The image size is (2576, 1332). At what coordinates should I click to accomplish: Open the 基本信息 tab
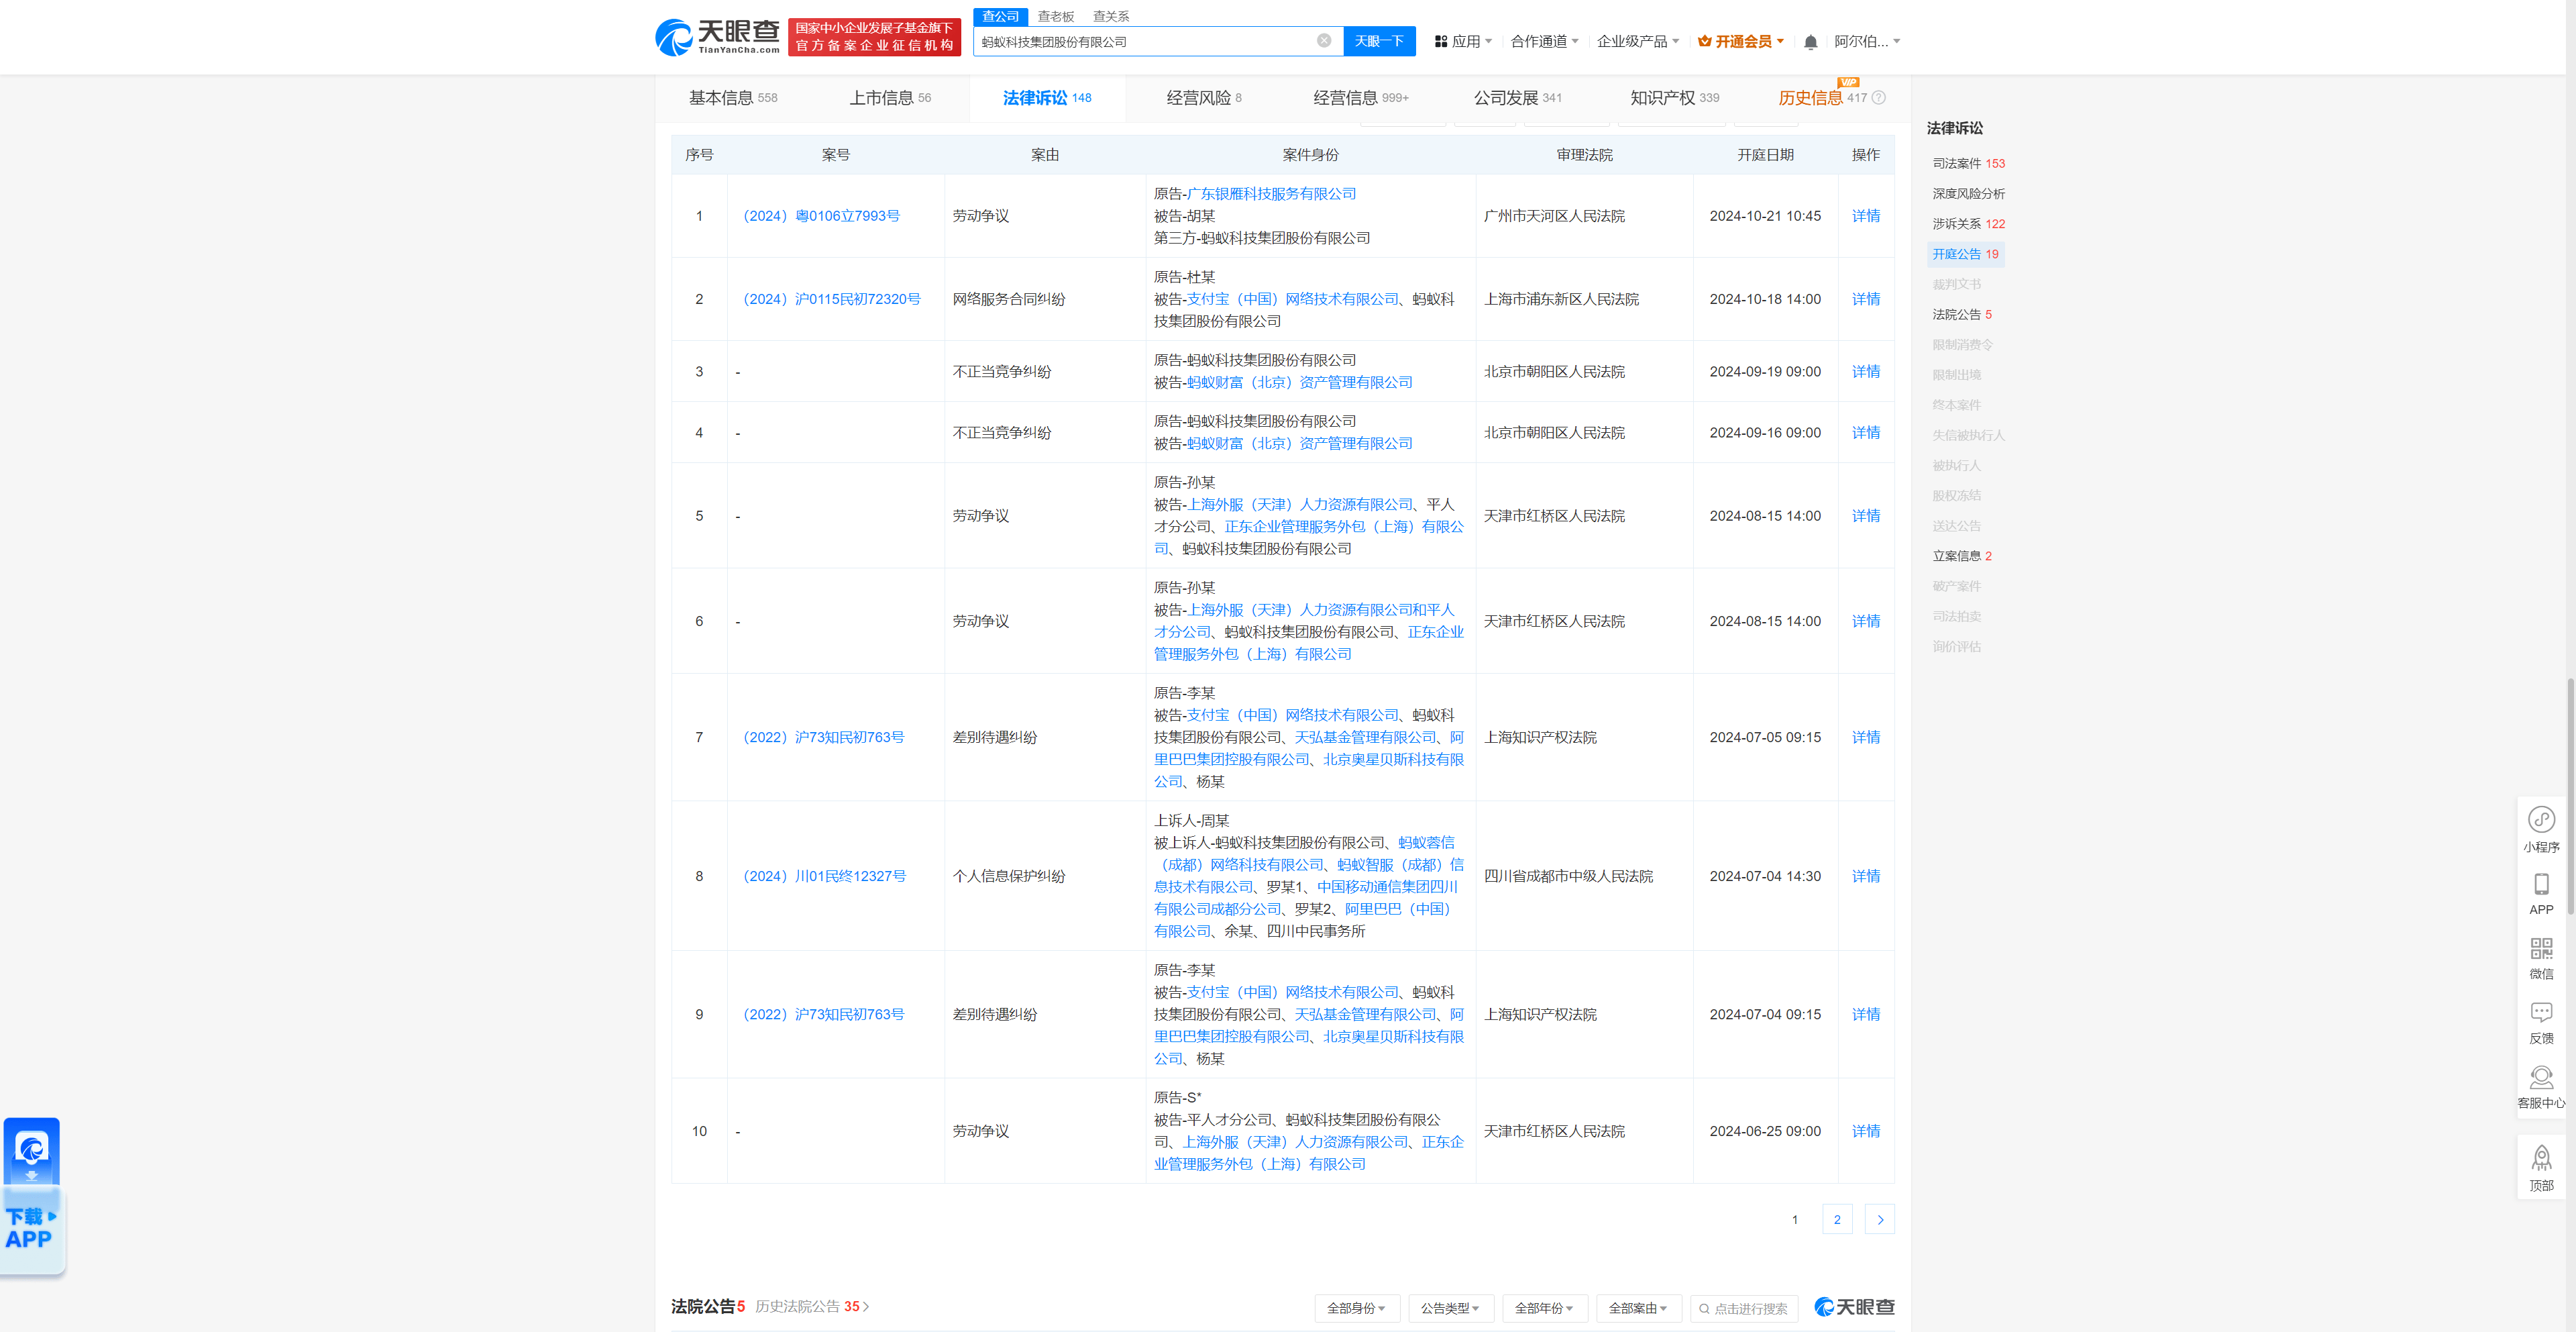[732, 97]
